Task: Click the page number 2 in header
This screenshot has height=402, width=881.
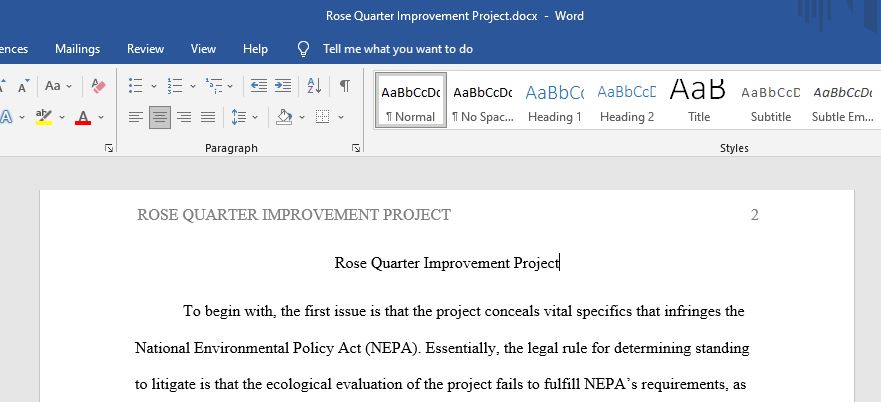Action: [755, 215]
